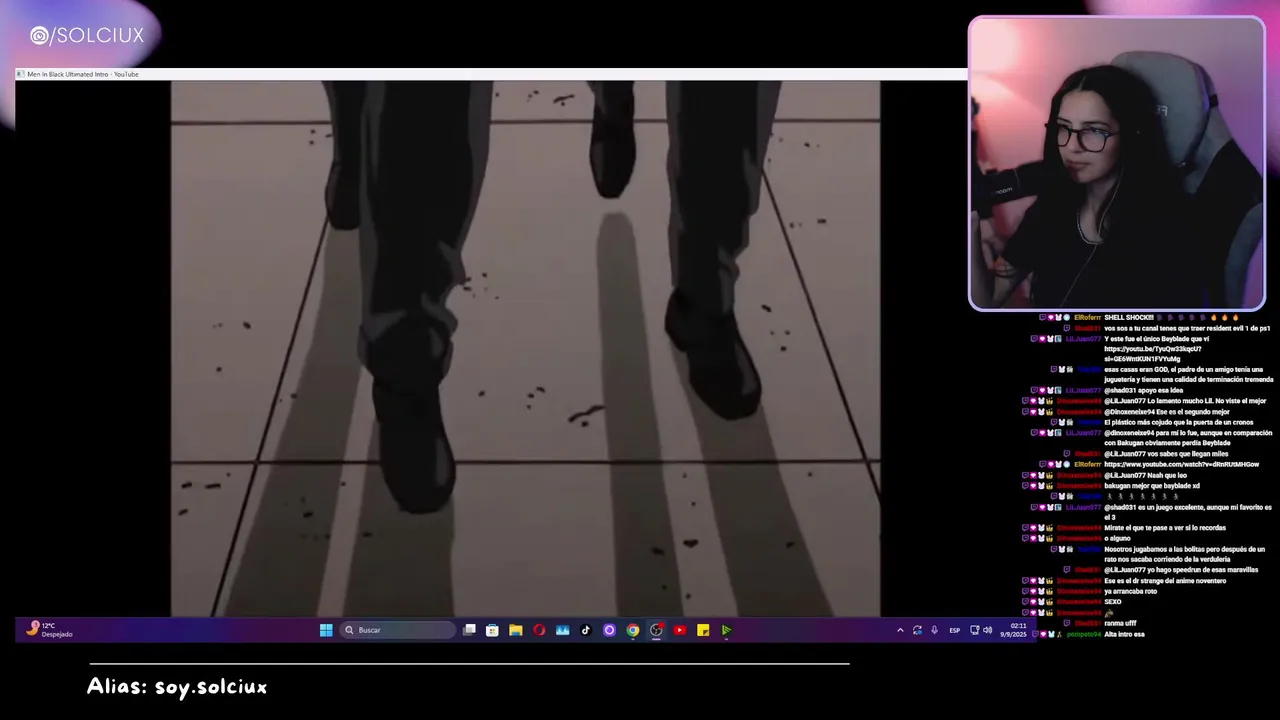
Task: Click message 'bakugan mejor que bayblade xd'
Action: click(1152, 485)
